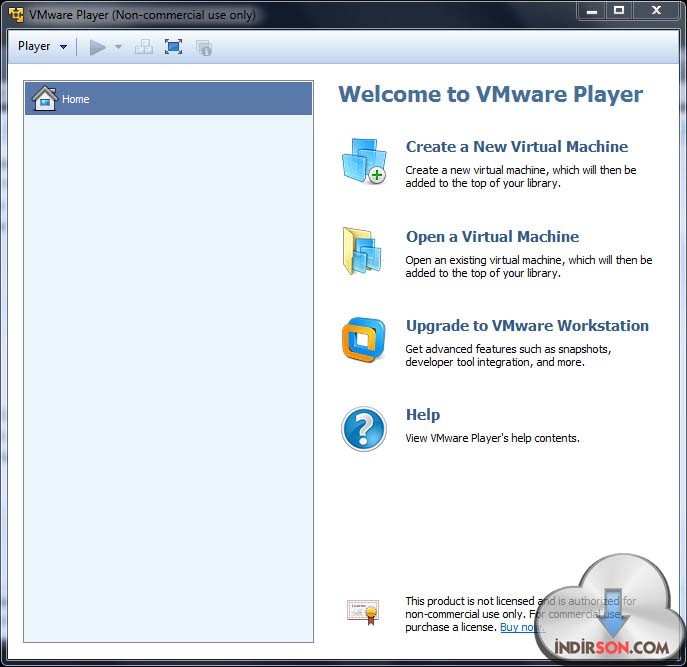Click the license certificate icon
The image size is (687, 667).
363,612
